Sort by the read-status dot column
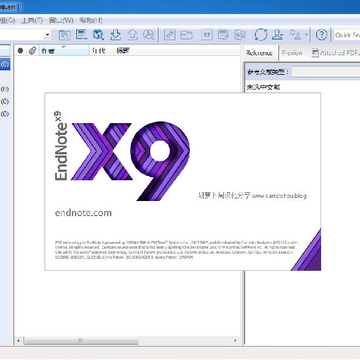 [20, 51]
